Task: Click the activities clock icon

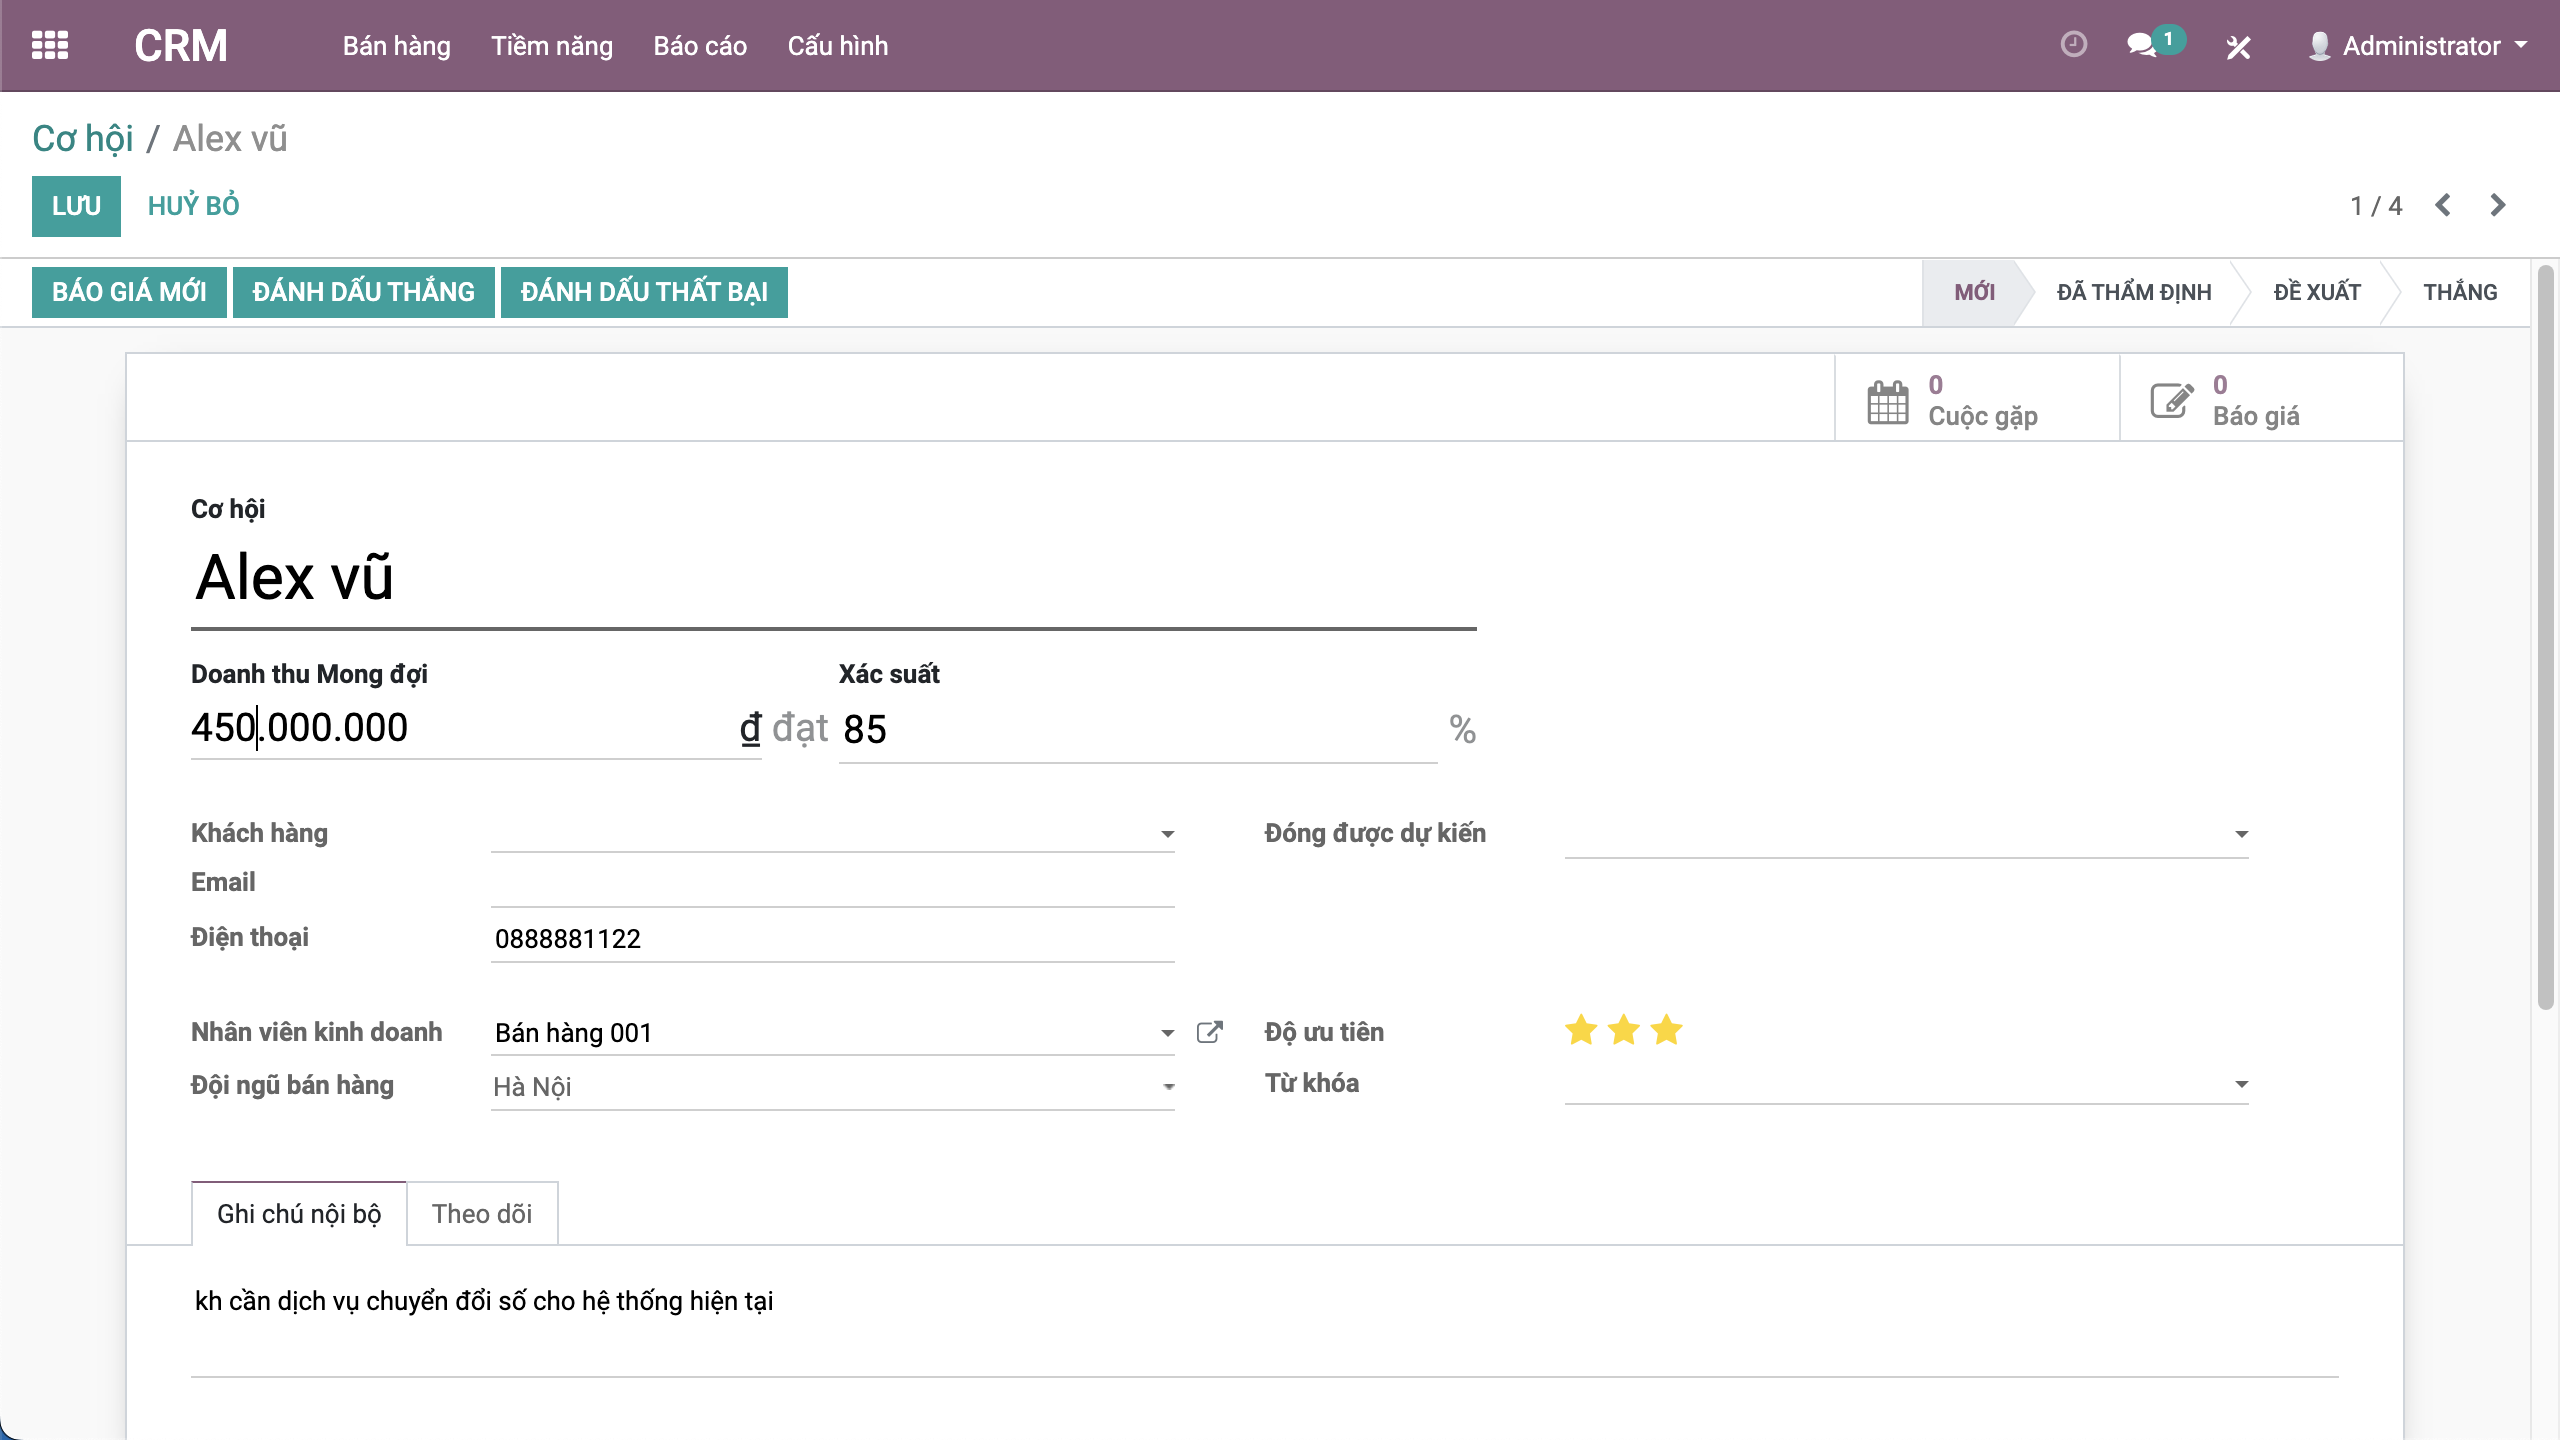Action: [x=2074, y=45]
